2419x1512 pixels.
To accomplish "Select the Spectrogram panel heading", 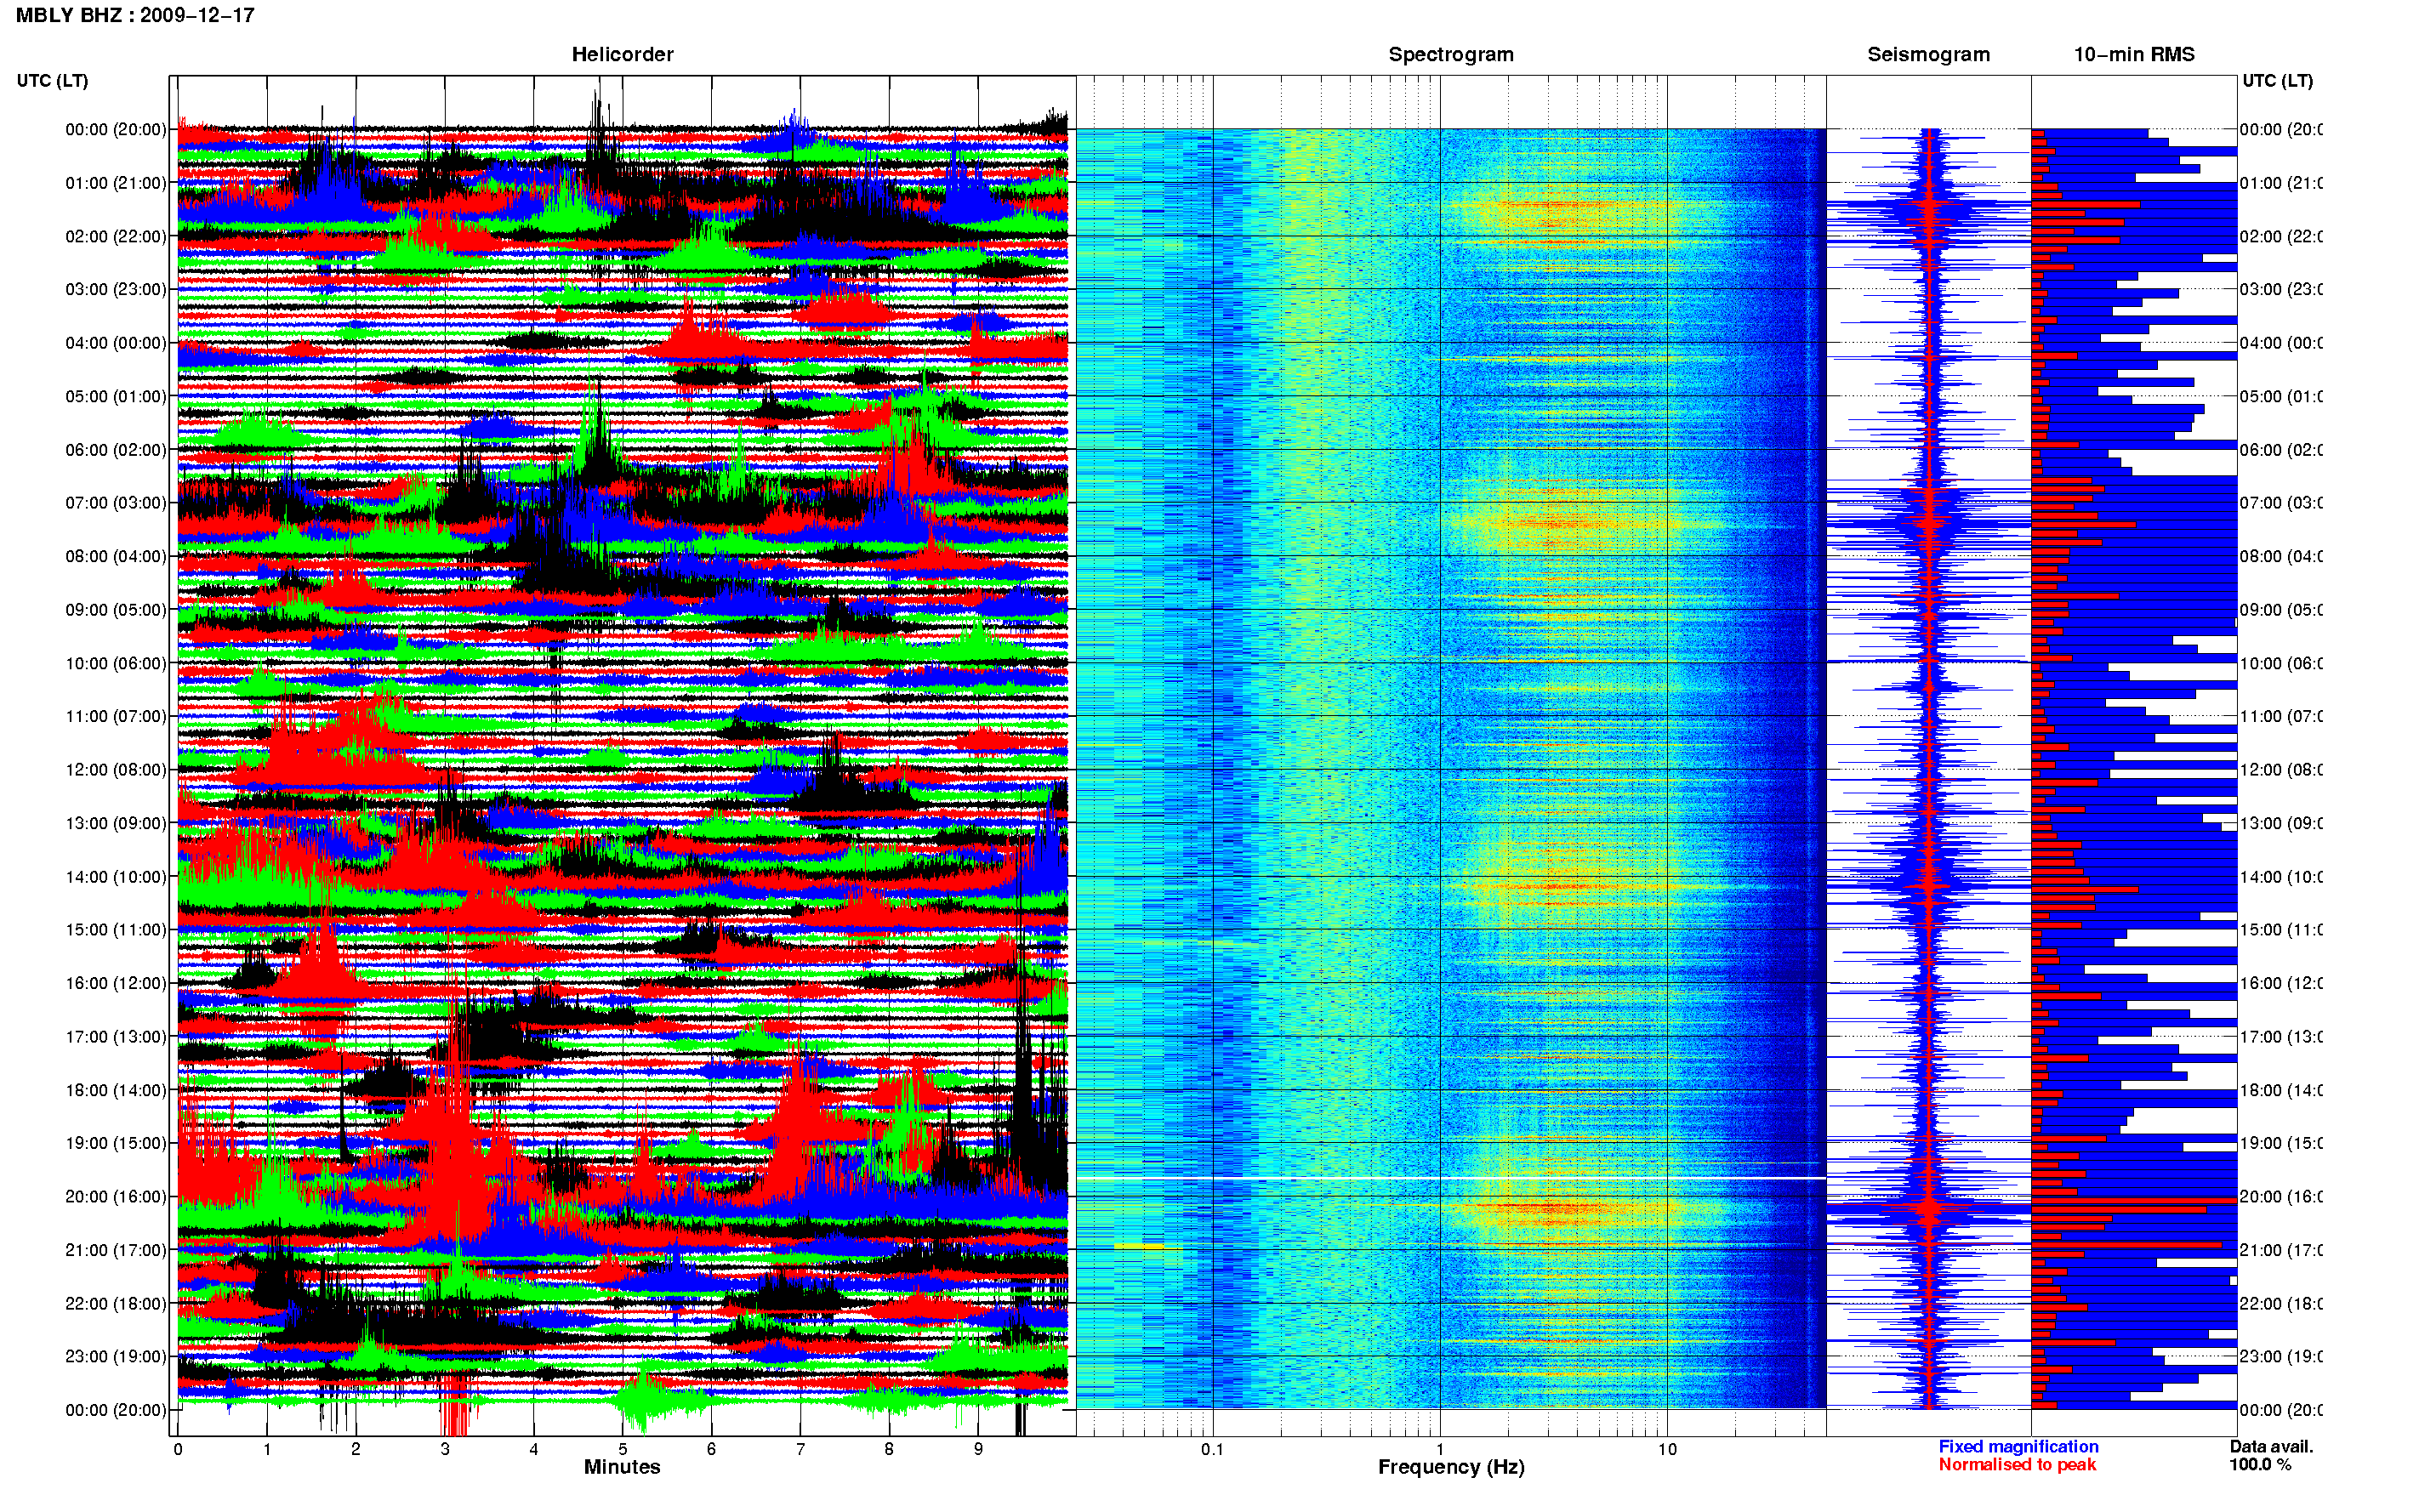I will pyautogui.click(x=1450, y=54).
